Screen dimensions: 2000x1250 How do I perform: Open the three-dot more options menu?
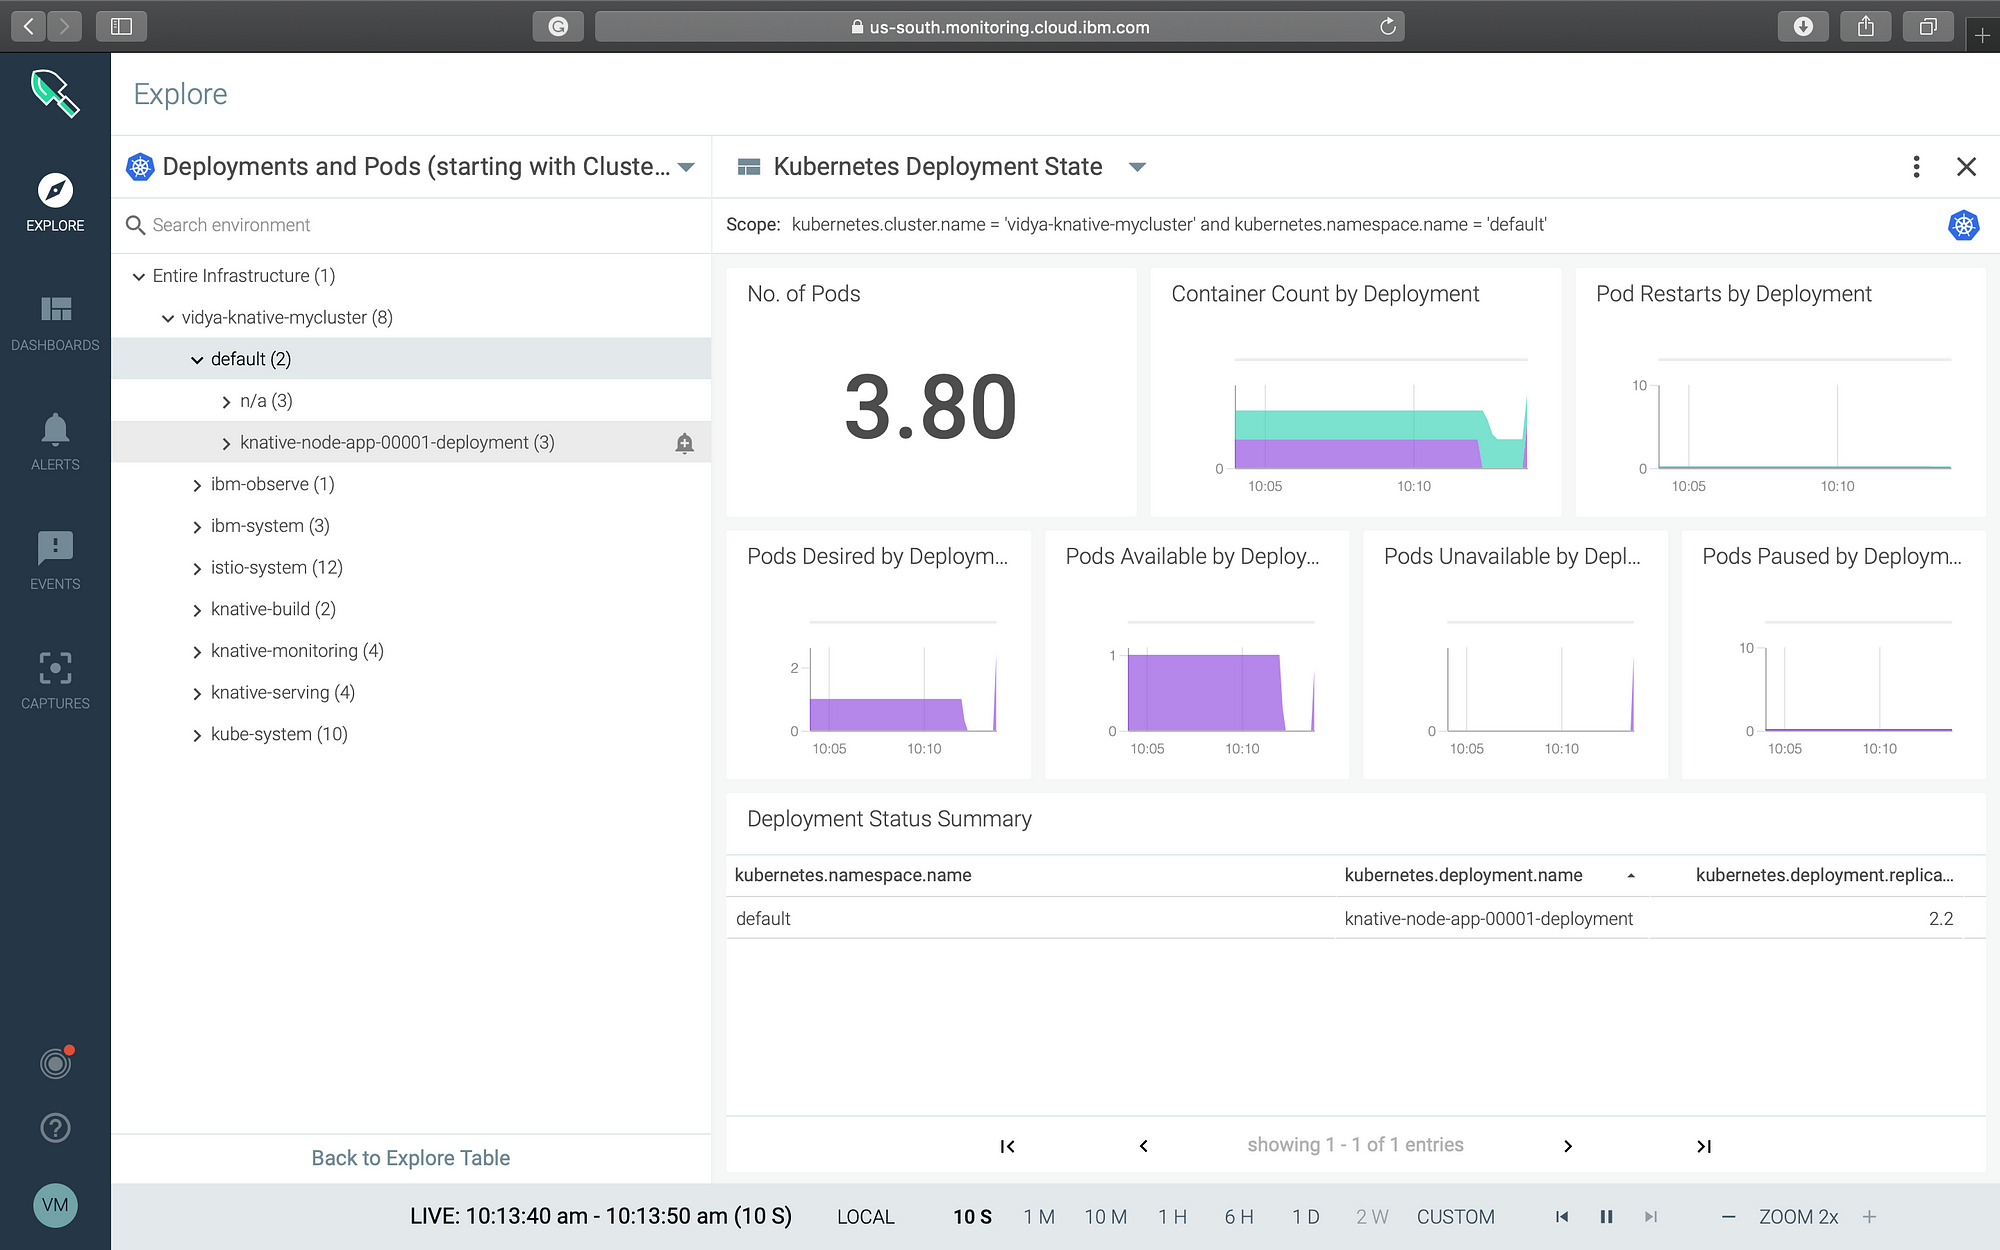pos(1916,167)
